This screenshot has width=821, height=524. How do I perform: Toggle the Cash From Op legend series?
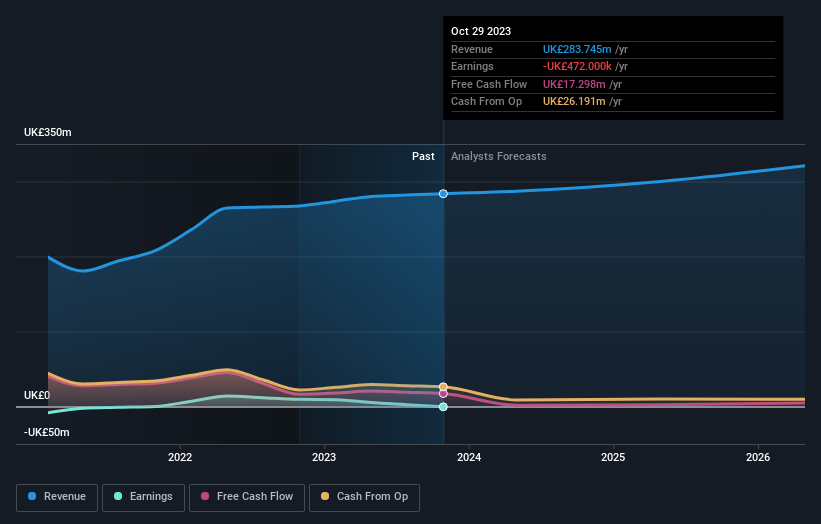coord(364,497)
